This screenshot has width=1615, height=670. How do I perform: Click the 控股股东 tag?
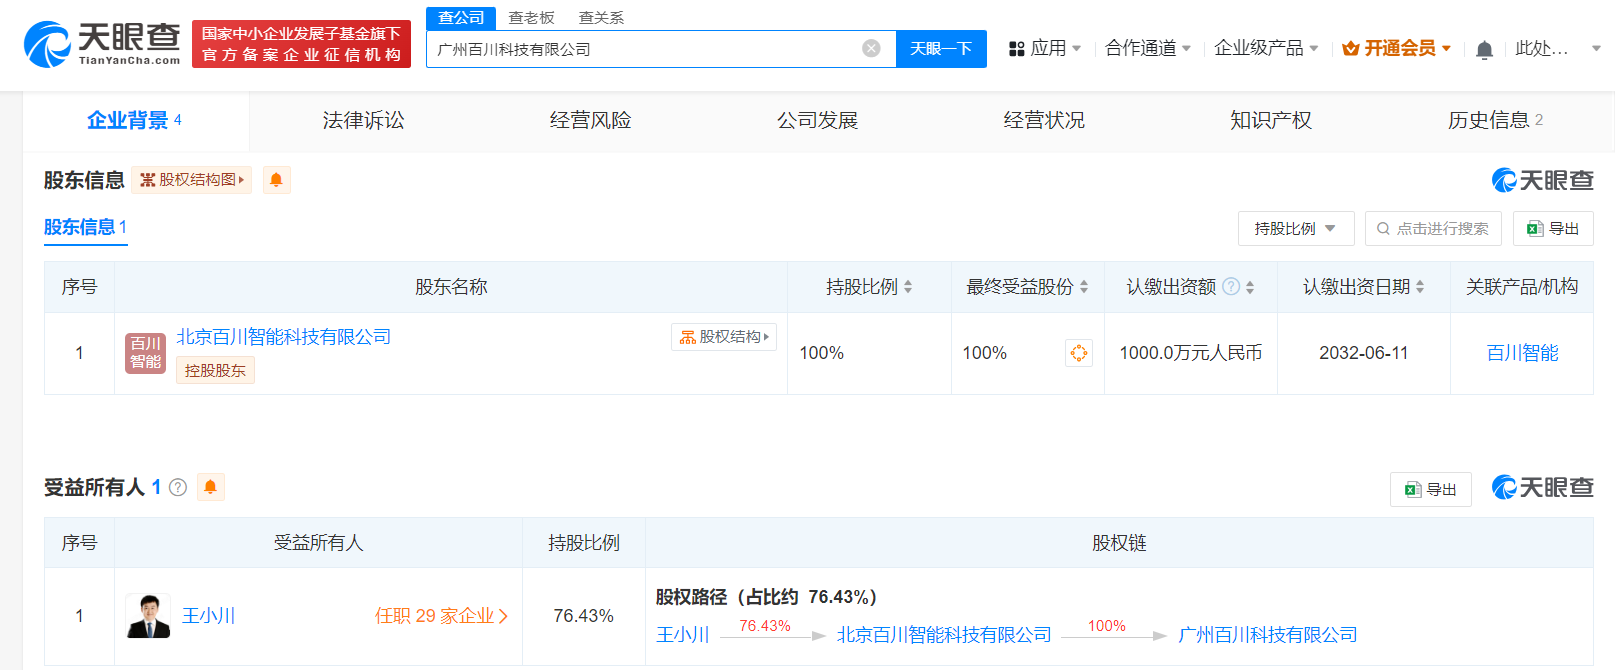point(215,370)
